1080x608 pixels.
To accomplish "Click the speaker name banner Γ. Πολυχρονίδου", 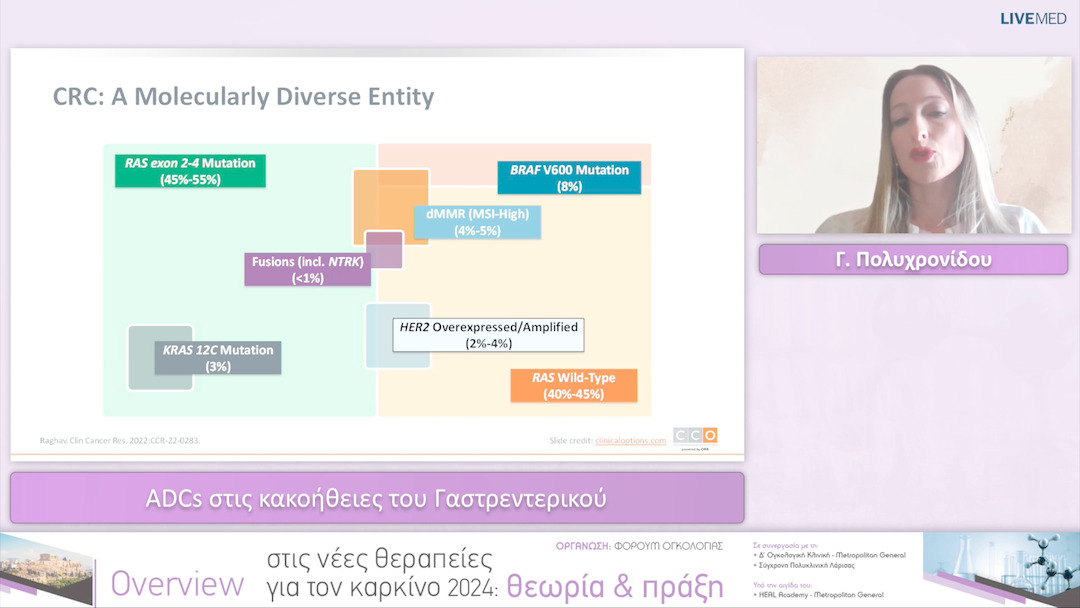I will [913, 260].
